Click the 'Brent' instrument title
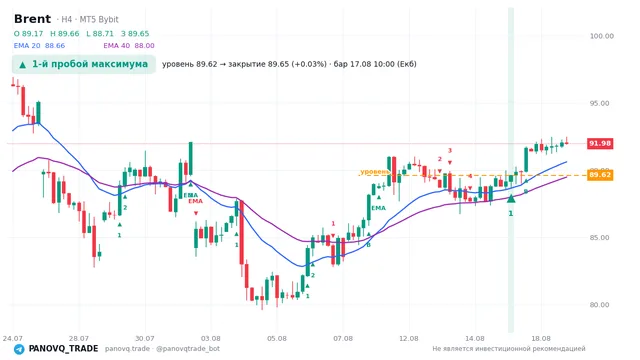Image resolution: width=640 pixels, height=360 pixels. (x=32, y=19)
